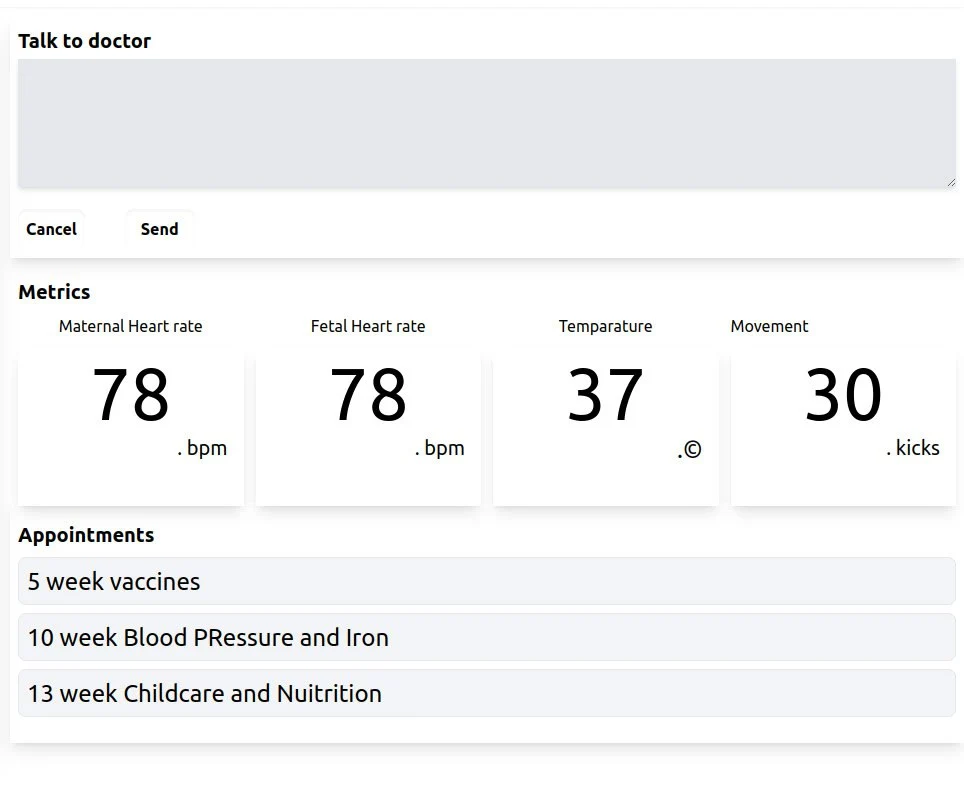Select 10 week Blood PRessure and Iron
Image resolution: width=964 pixels, height=804 pixels.
coord(487,637)
